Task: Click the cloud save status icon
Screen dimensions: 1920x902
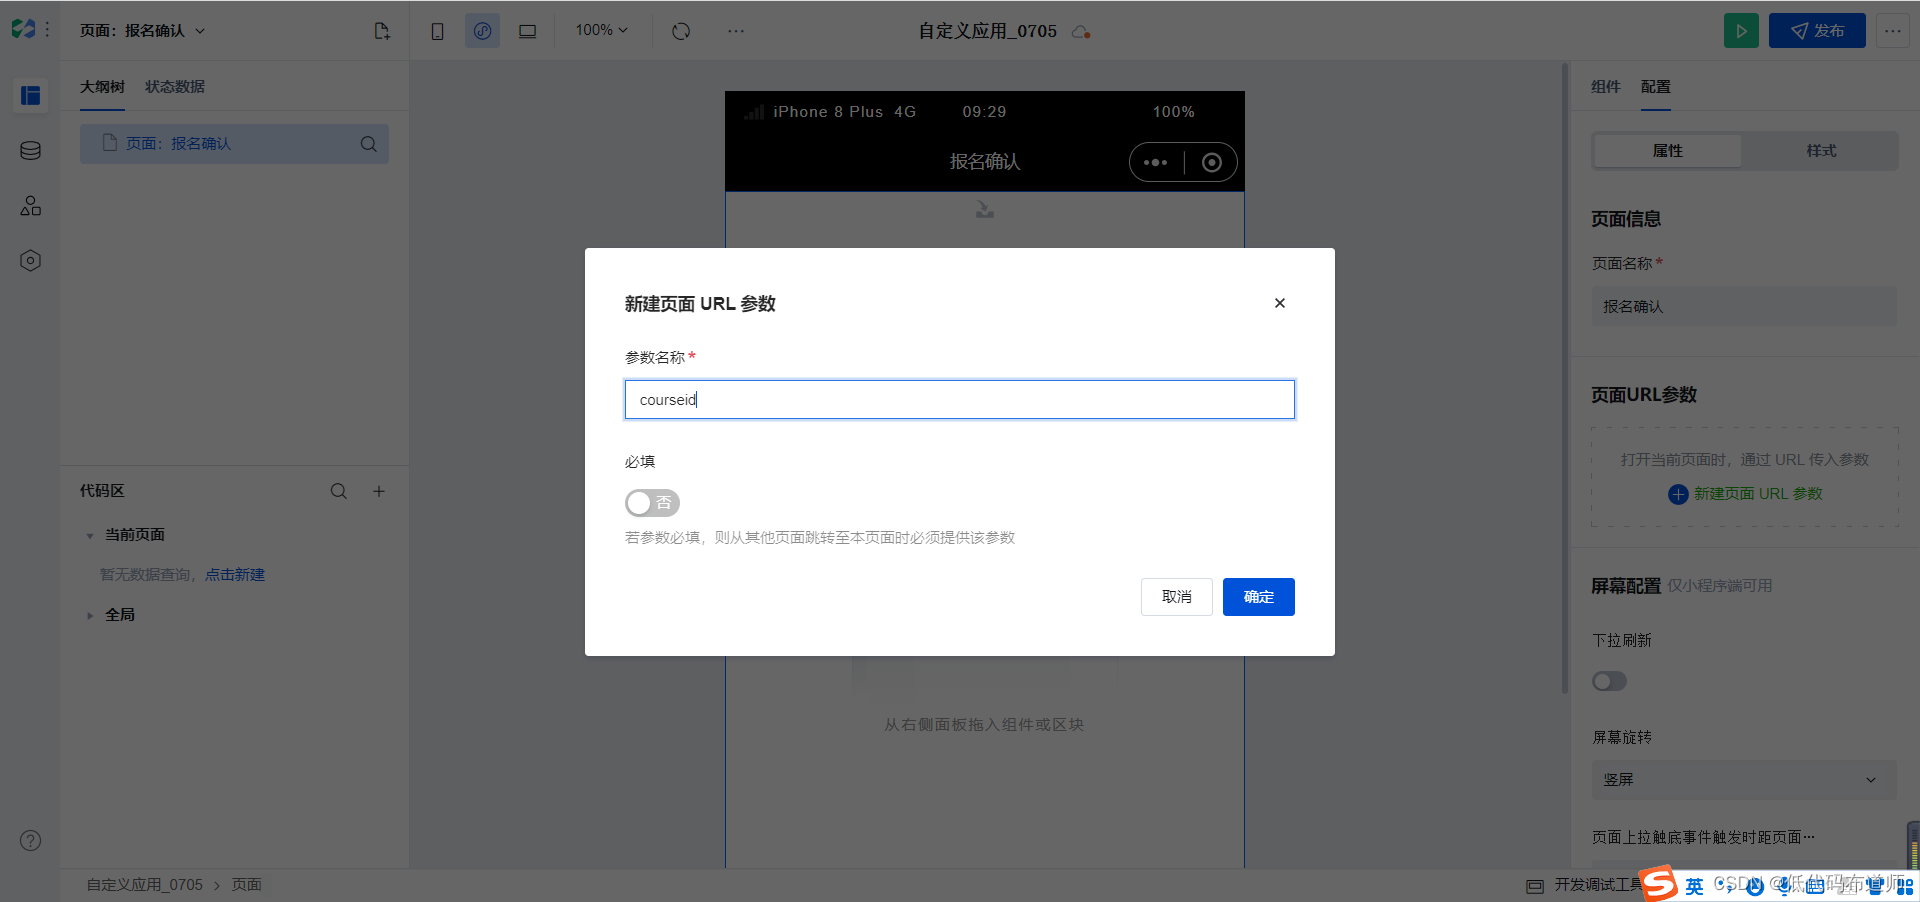Action: coord(1081,32)
